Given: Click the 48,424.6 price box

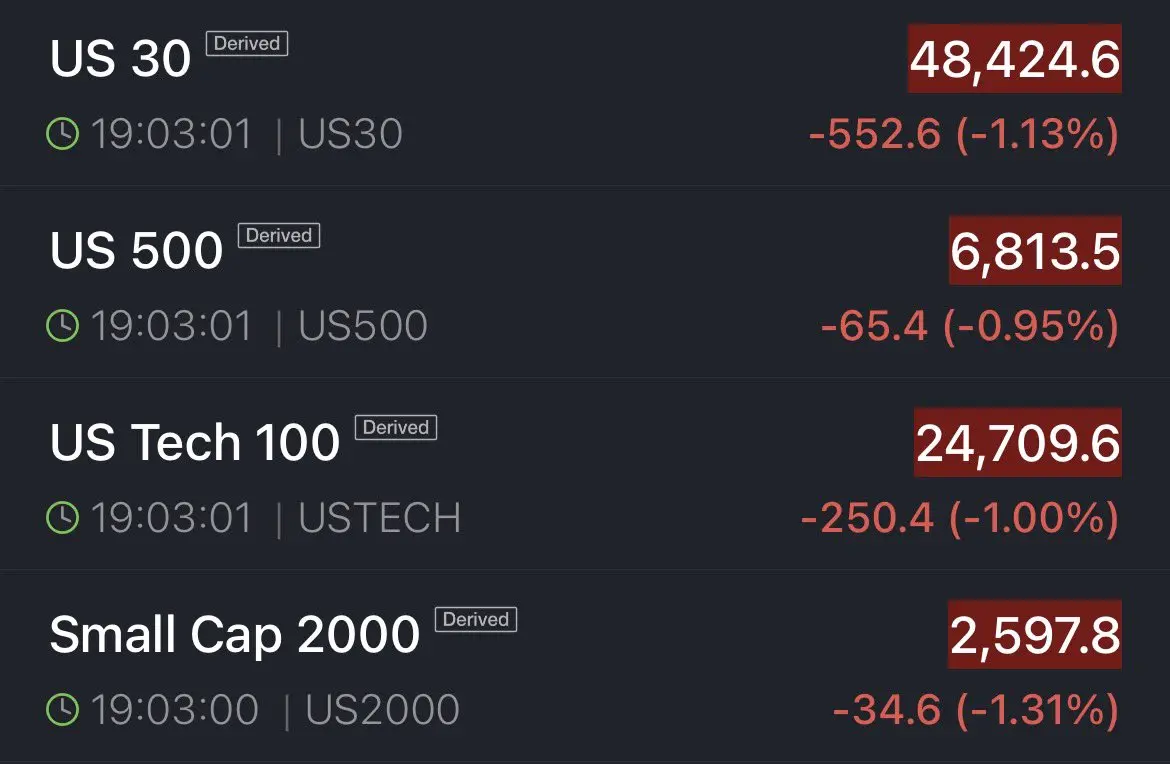Looking at the screenshot, I should point(1014,60).
